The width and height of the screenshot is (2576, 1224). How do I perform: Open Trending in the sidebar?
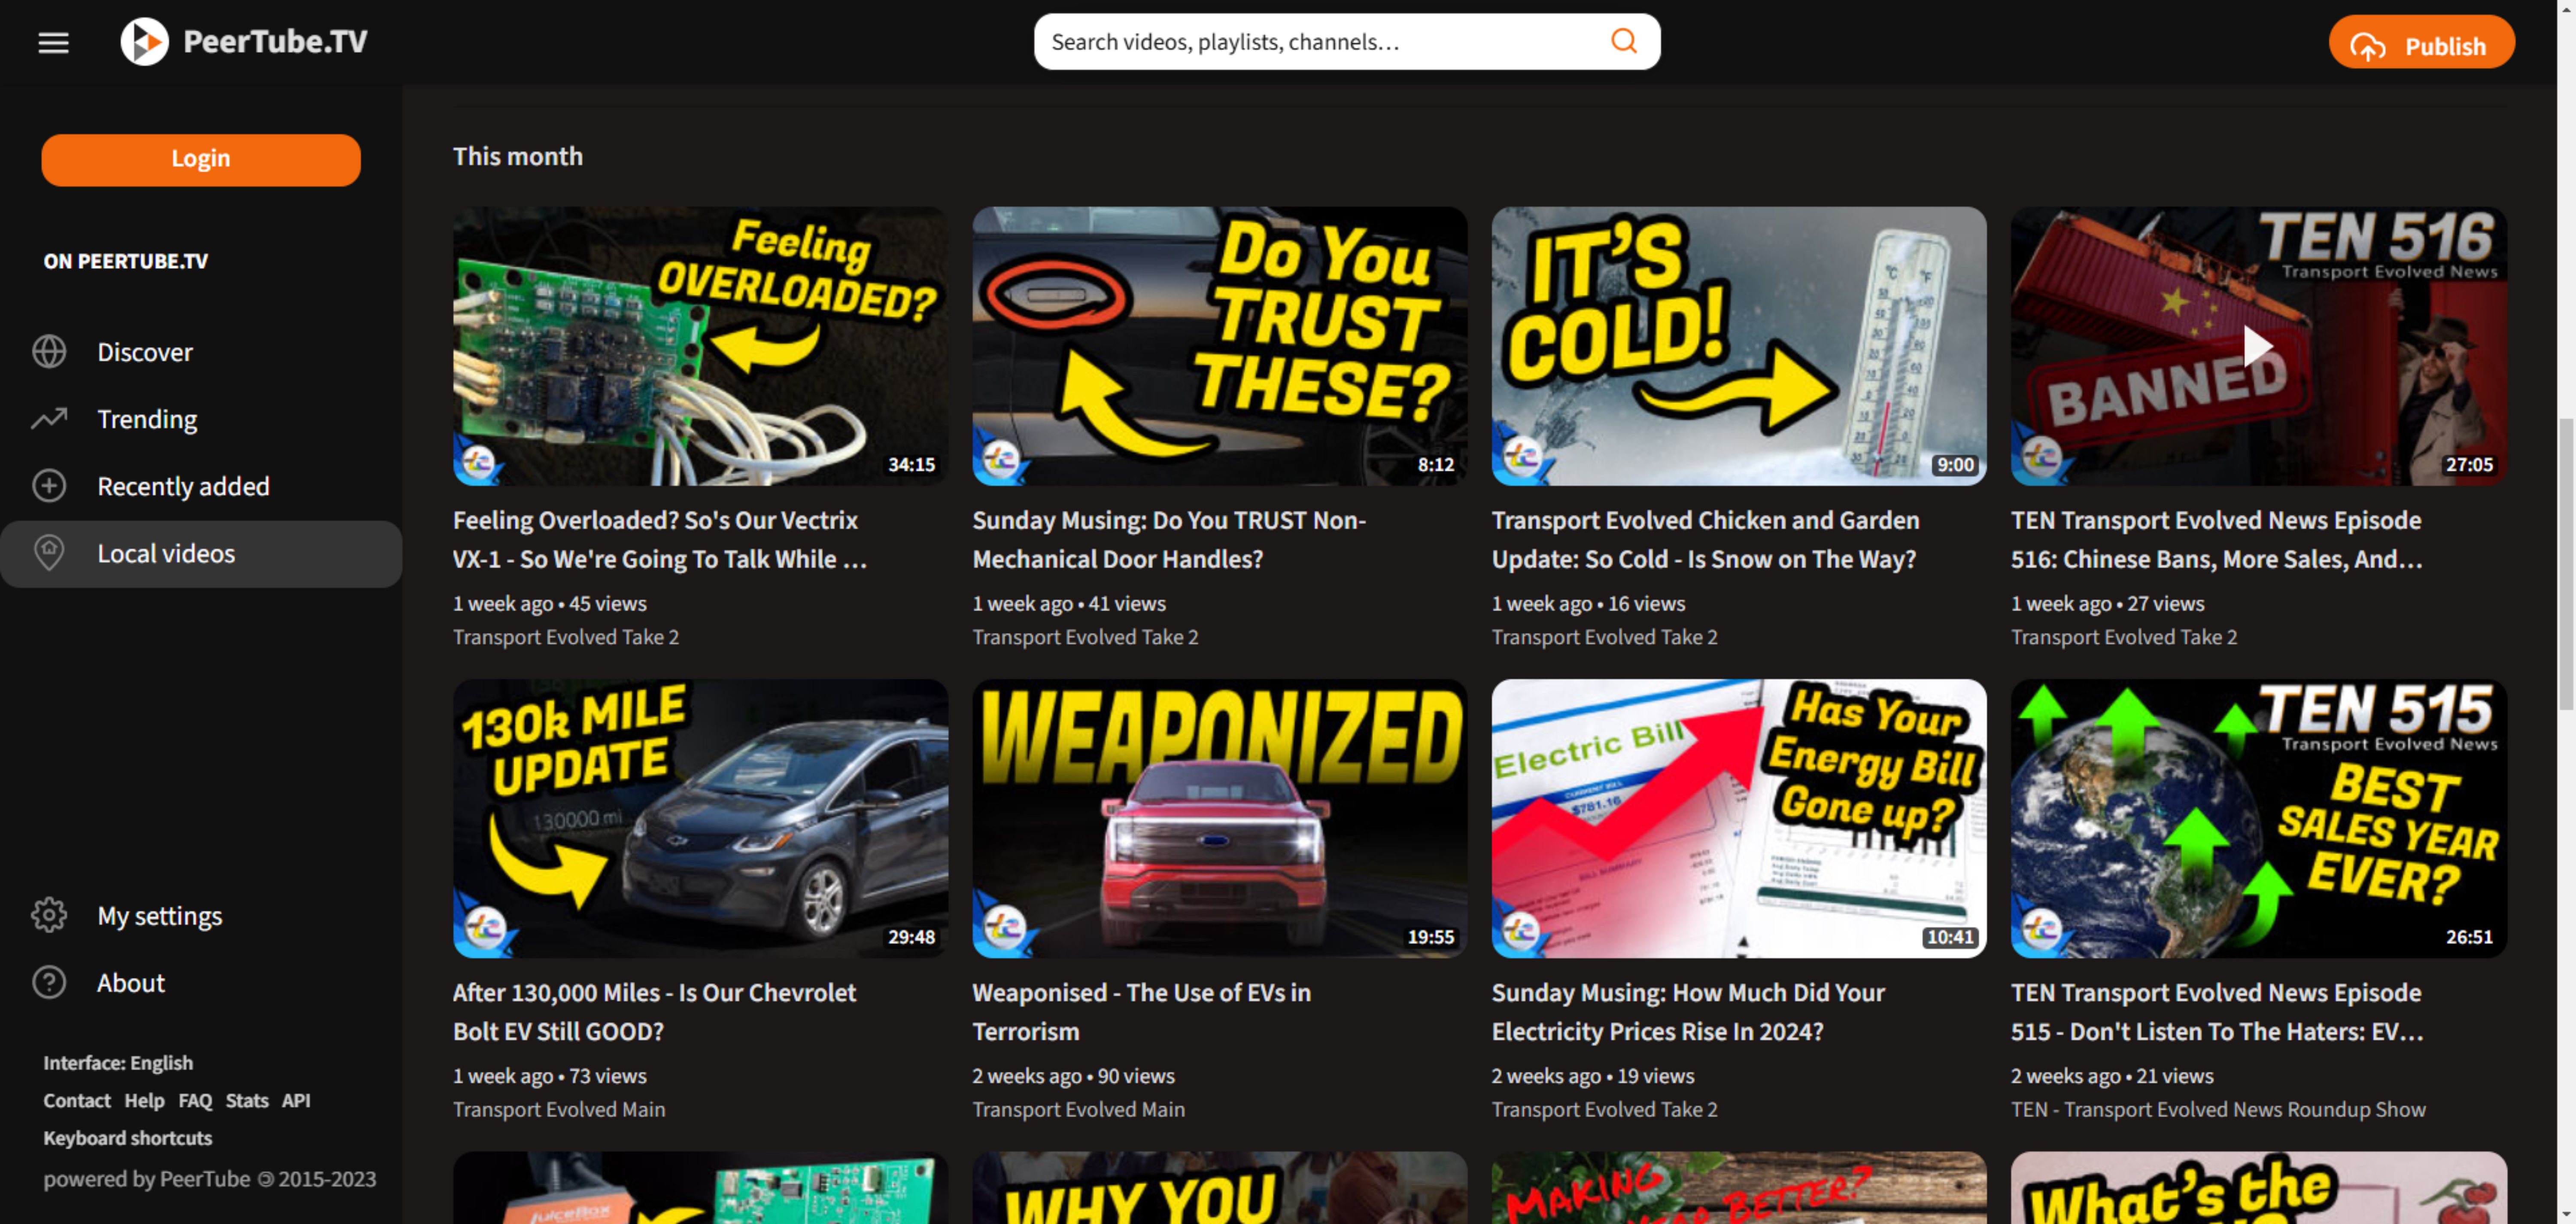(x=200, y=419)
